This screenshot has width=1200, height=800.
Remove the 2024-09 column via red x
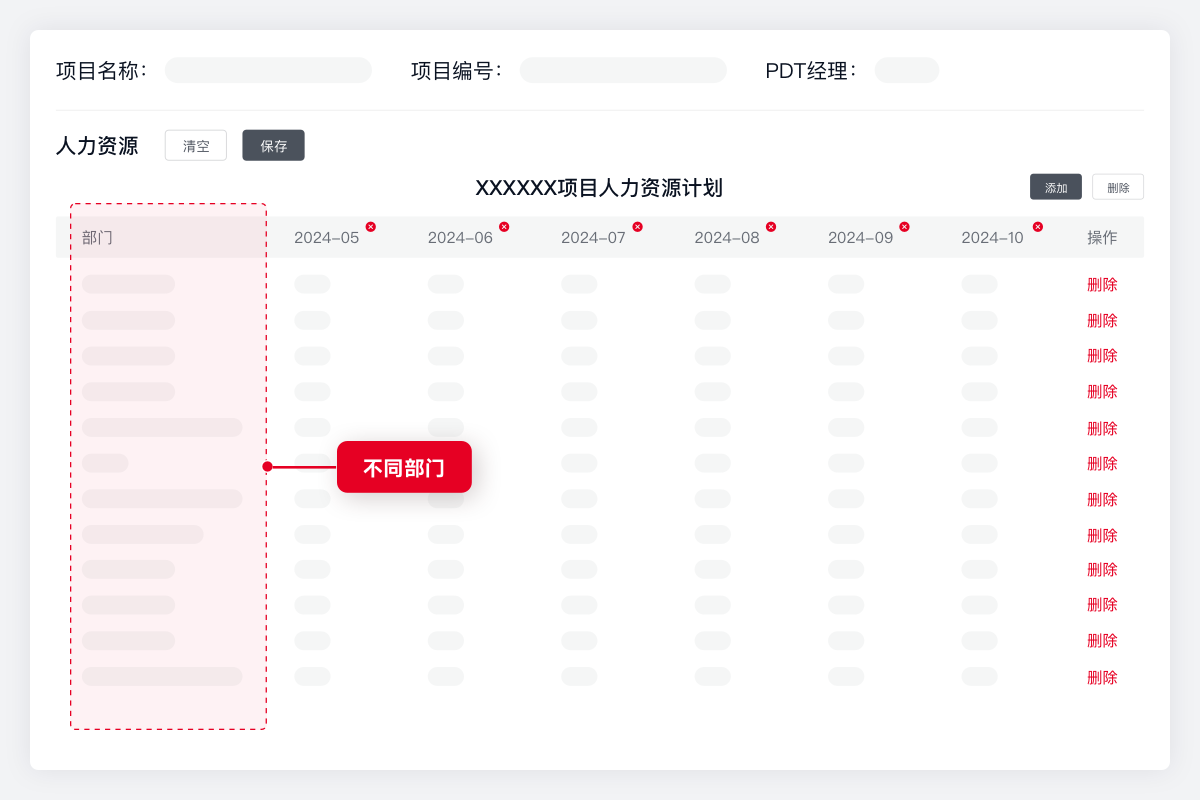point(905,227)
